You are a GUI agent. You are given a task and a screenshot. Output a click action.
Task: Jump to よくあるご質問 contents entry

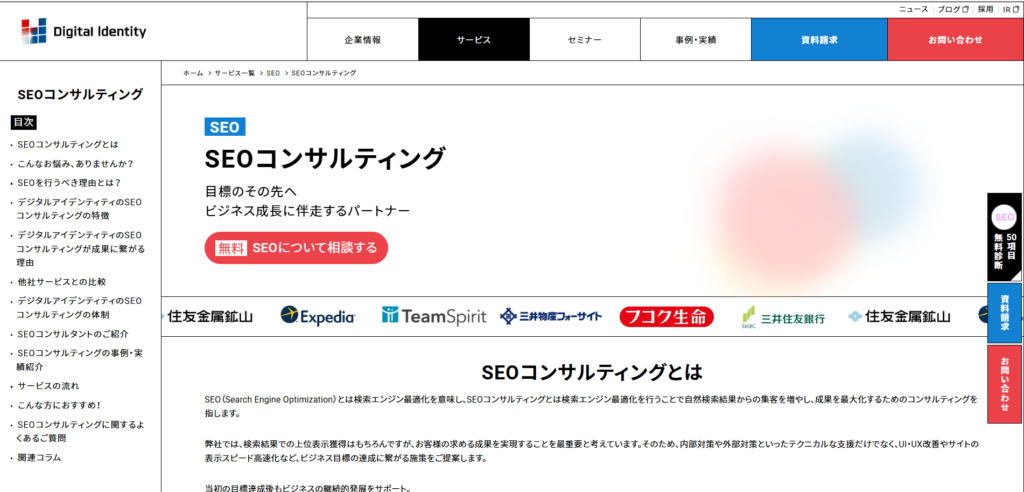click(81, 431)
